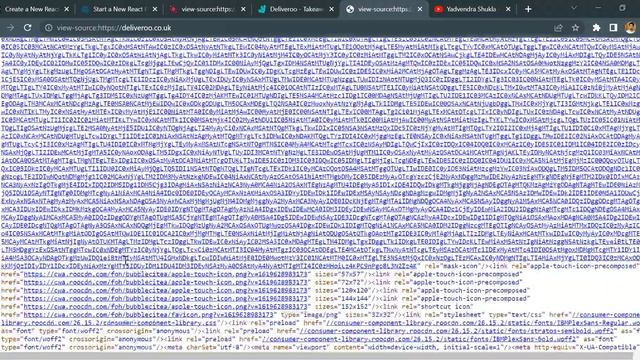Open apple-touch-icon link on the 72x72 line
Image resolution: width=640 pixels, height=360 pixels.
165,282
